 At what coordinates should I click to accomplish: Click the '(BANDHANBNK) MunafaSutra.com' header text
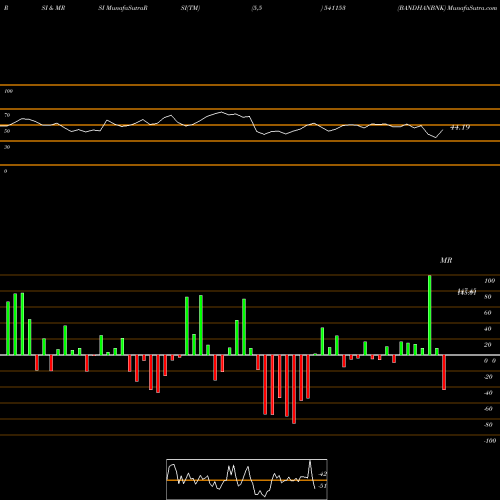pyautogui.click(x=447, y=8)
